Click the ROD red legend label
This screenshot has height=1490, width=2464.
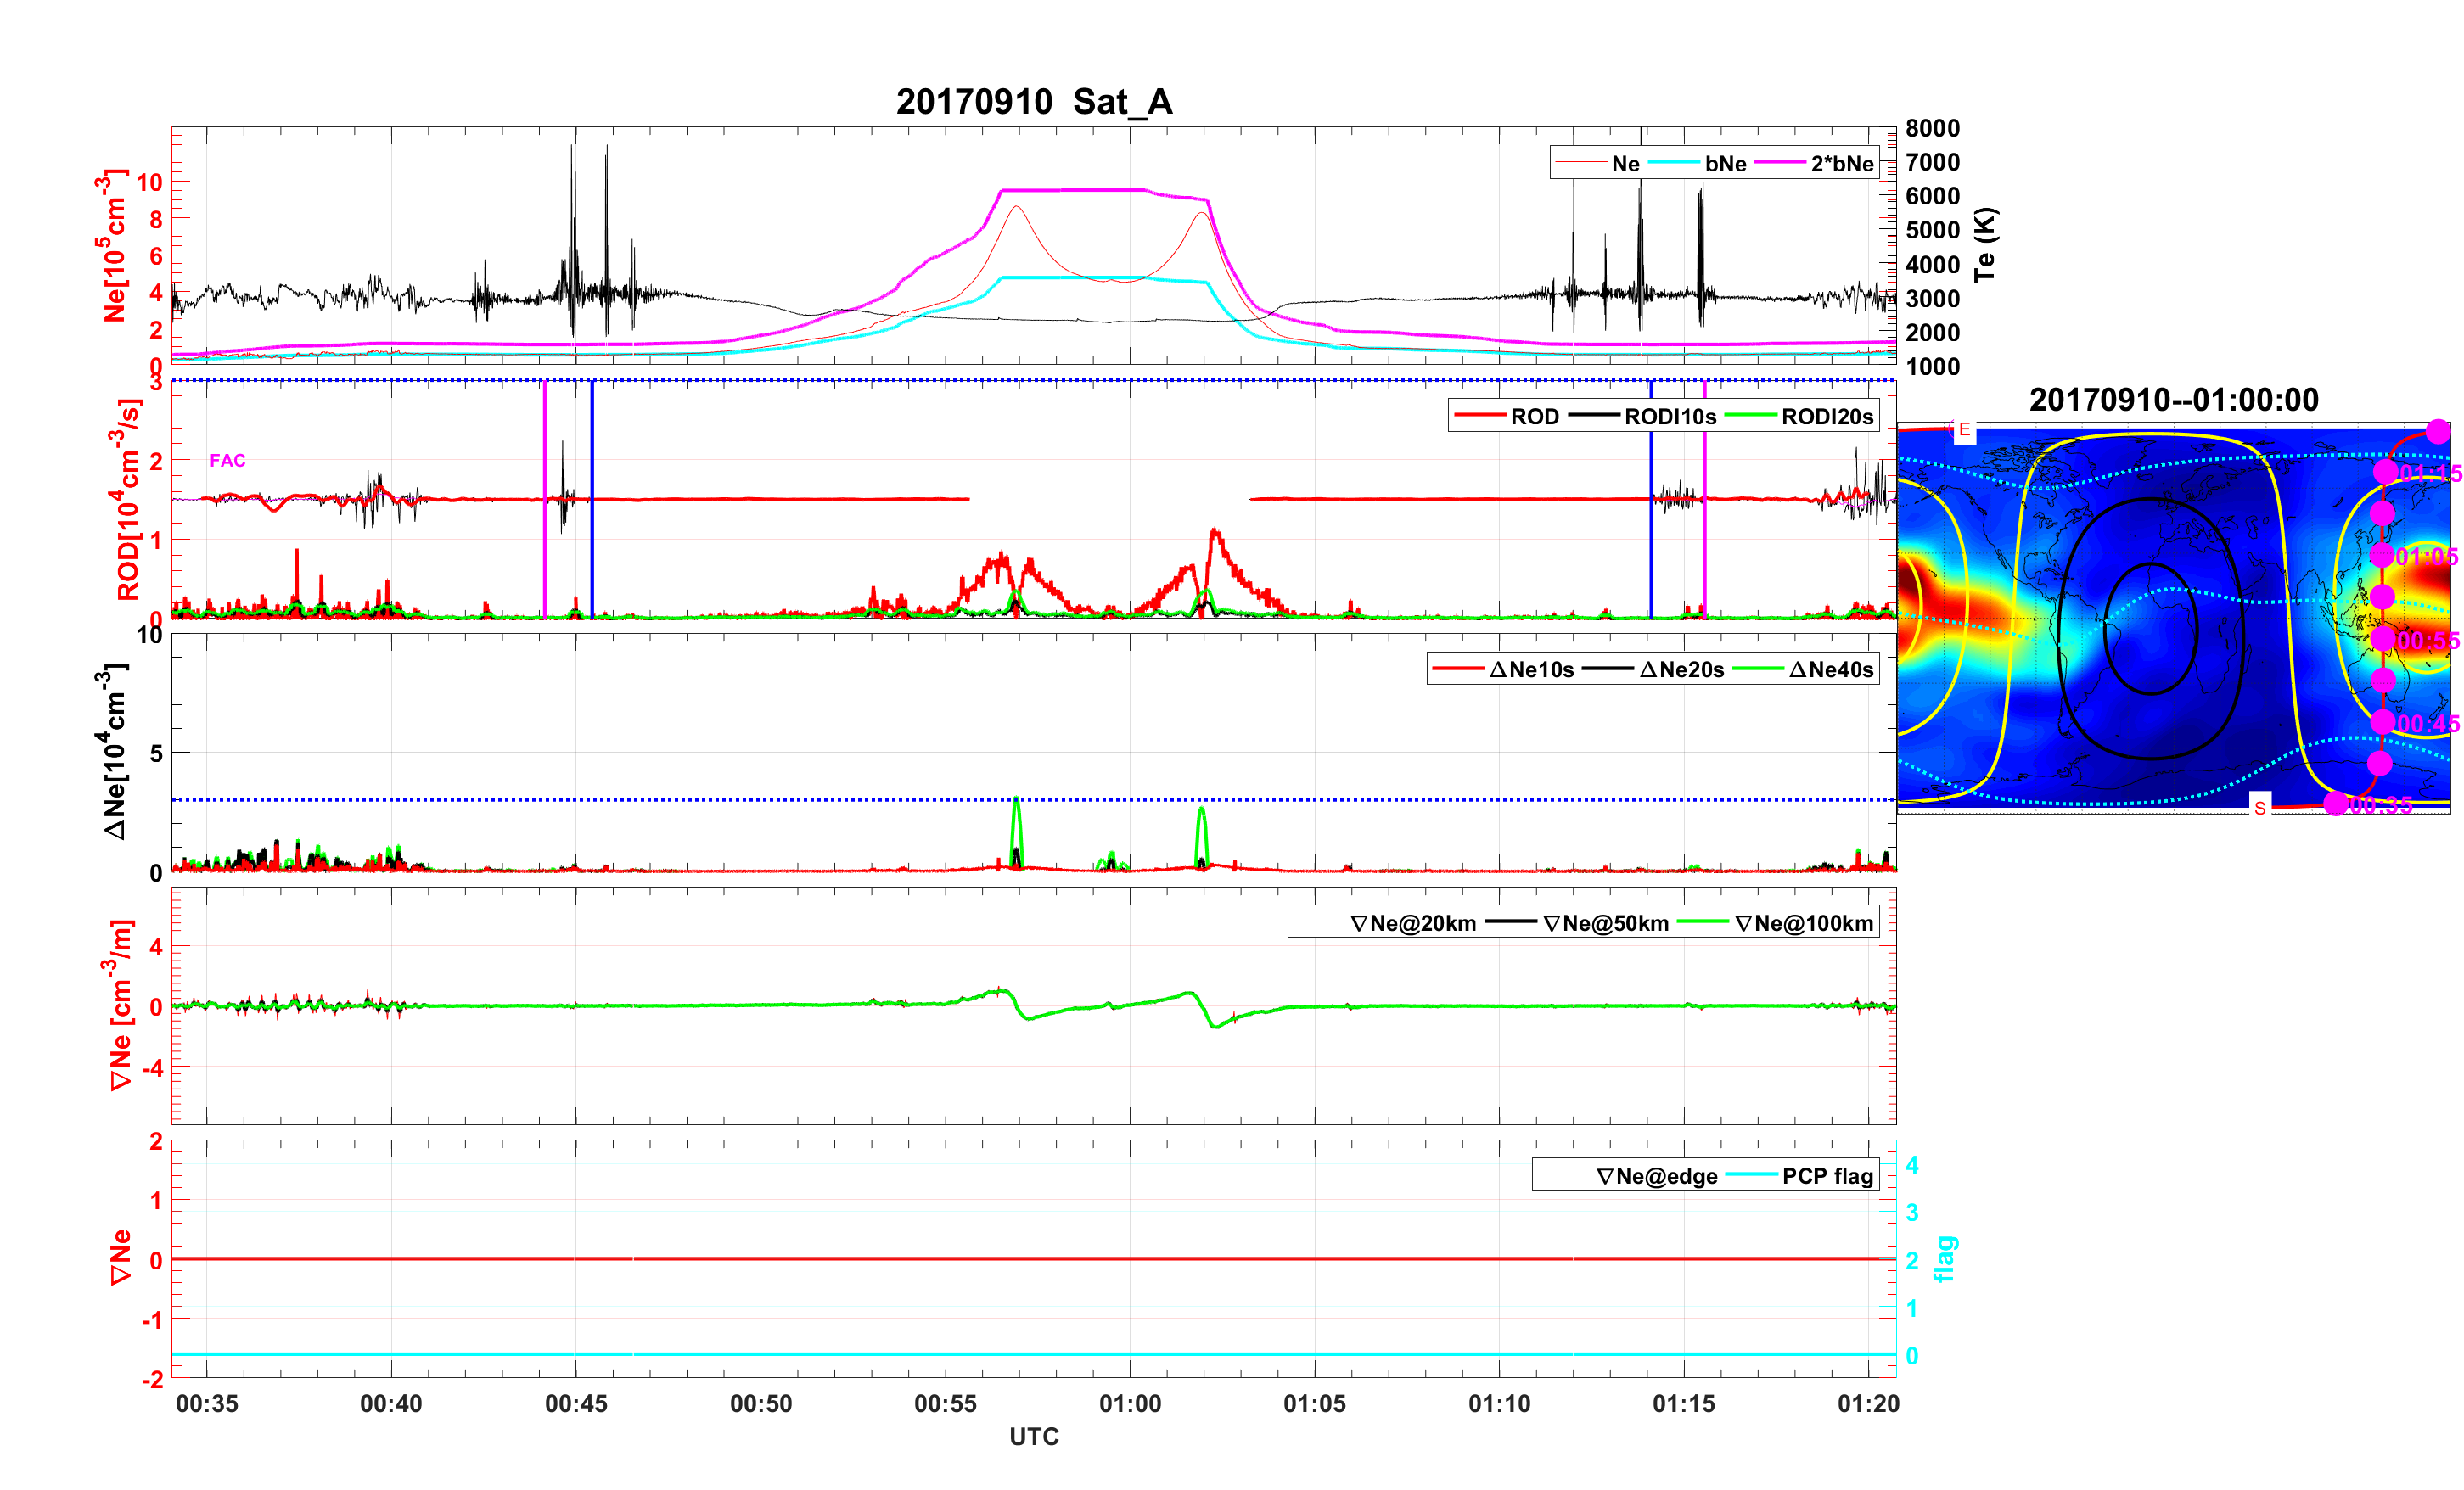click(1534, 417)
